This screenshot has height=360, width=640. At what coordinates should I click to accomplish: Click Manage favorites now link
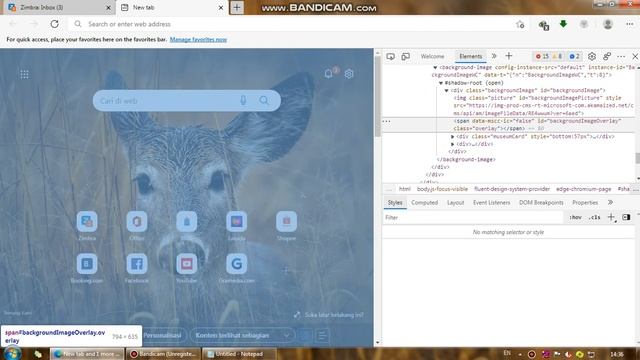click(x=198, y=40)
